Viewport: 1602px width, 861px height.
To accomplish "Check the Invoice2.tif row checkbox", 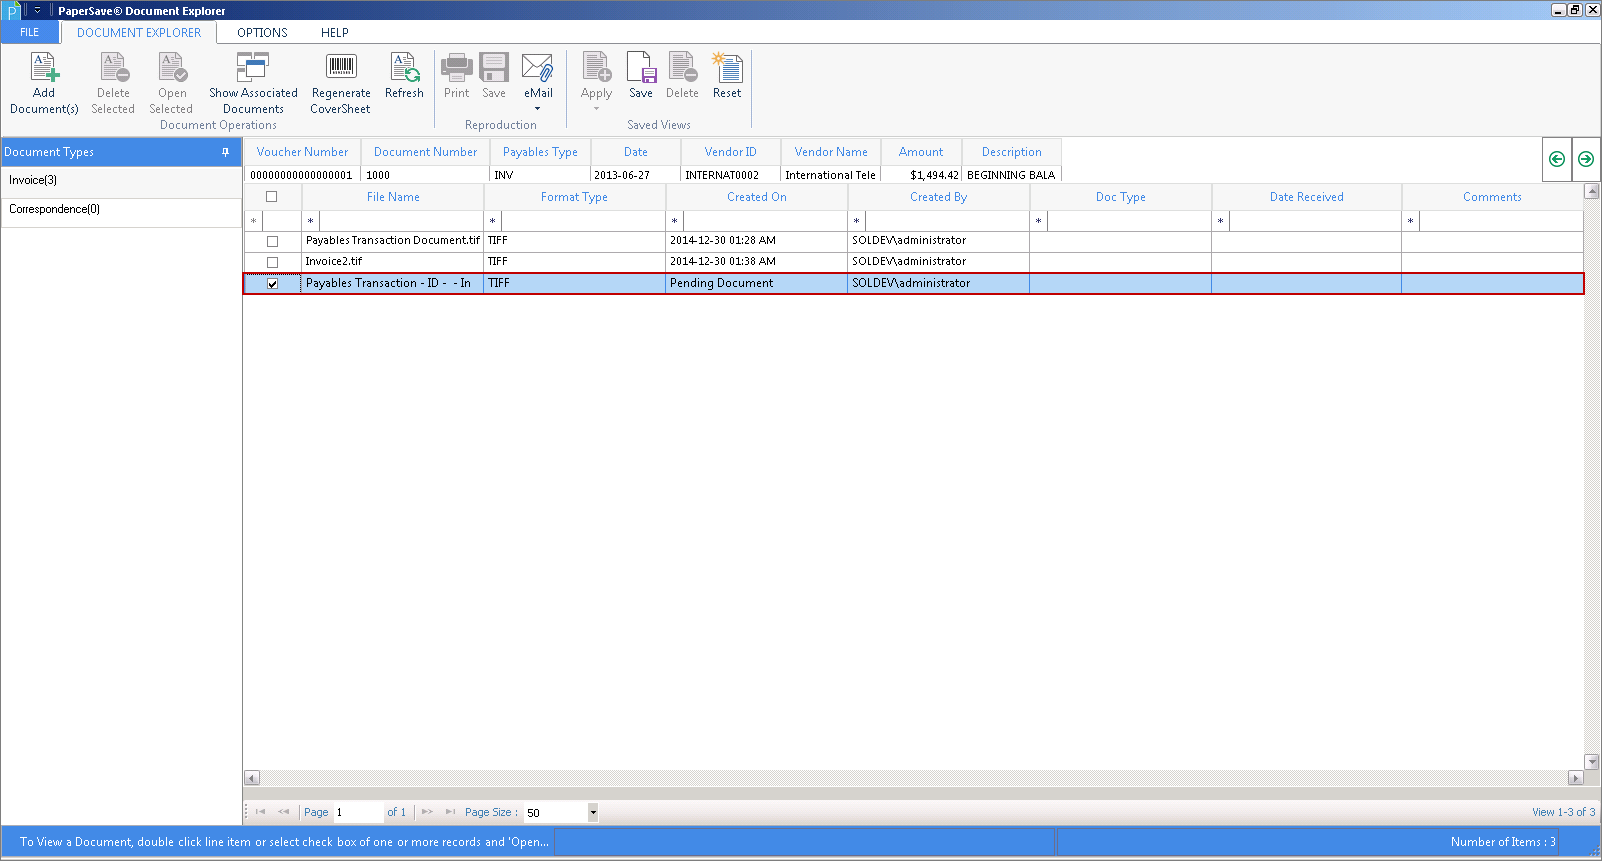I will (x=272, y=262).
